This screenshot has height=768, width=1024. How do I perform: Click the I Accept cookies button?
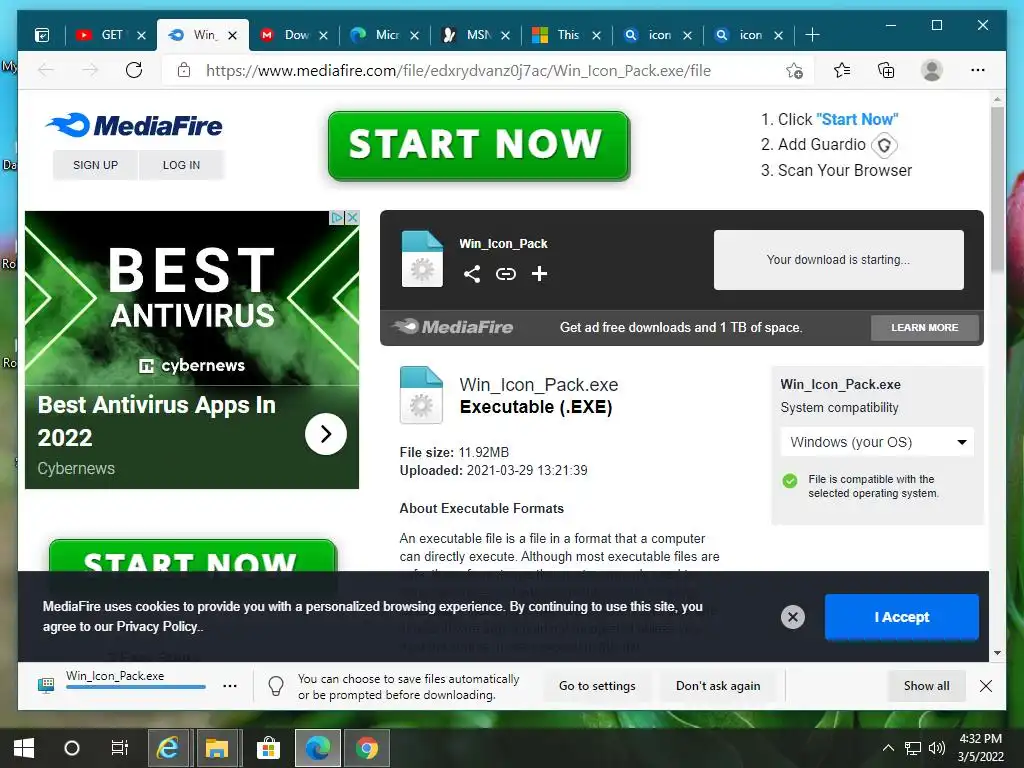(x=902, y=616)
